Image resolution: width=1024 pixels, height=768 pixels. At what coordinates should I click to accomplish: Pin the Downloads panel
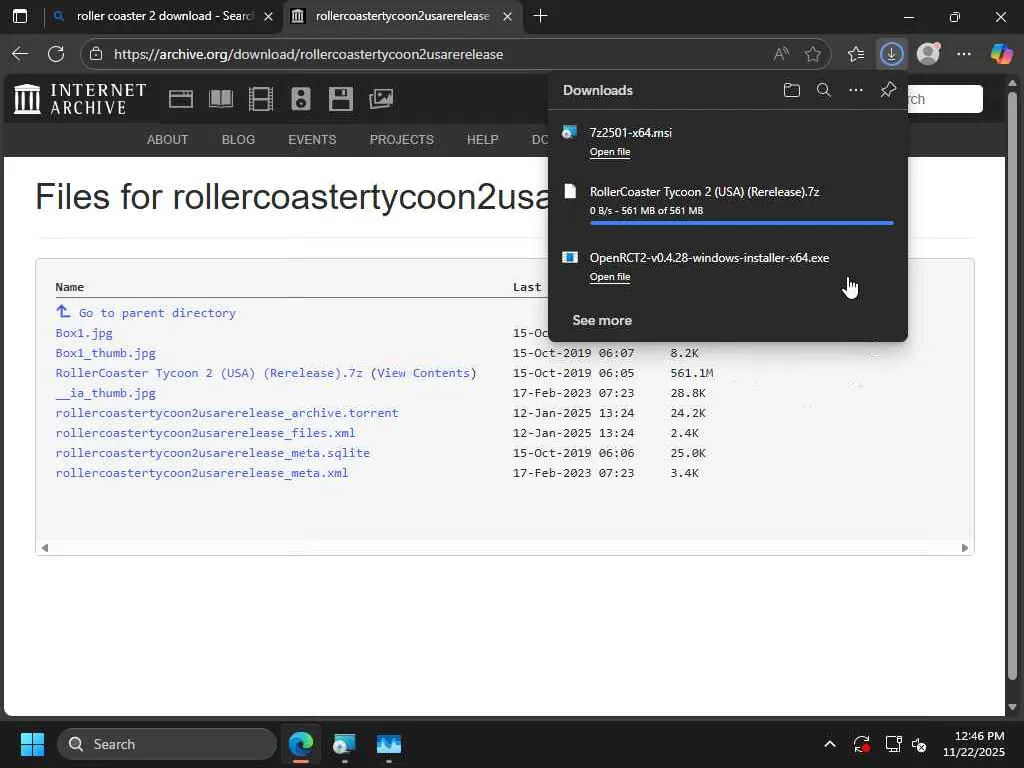click(888, 90)
